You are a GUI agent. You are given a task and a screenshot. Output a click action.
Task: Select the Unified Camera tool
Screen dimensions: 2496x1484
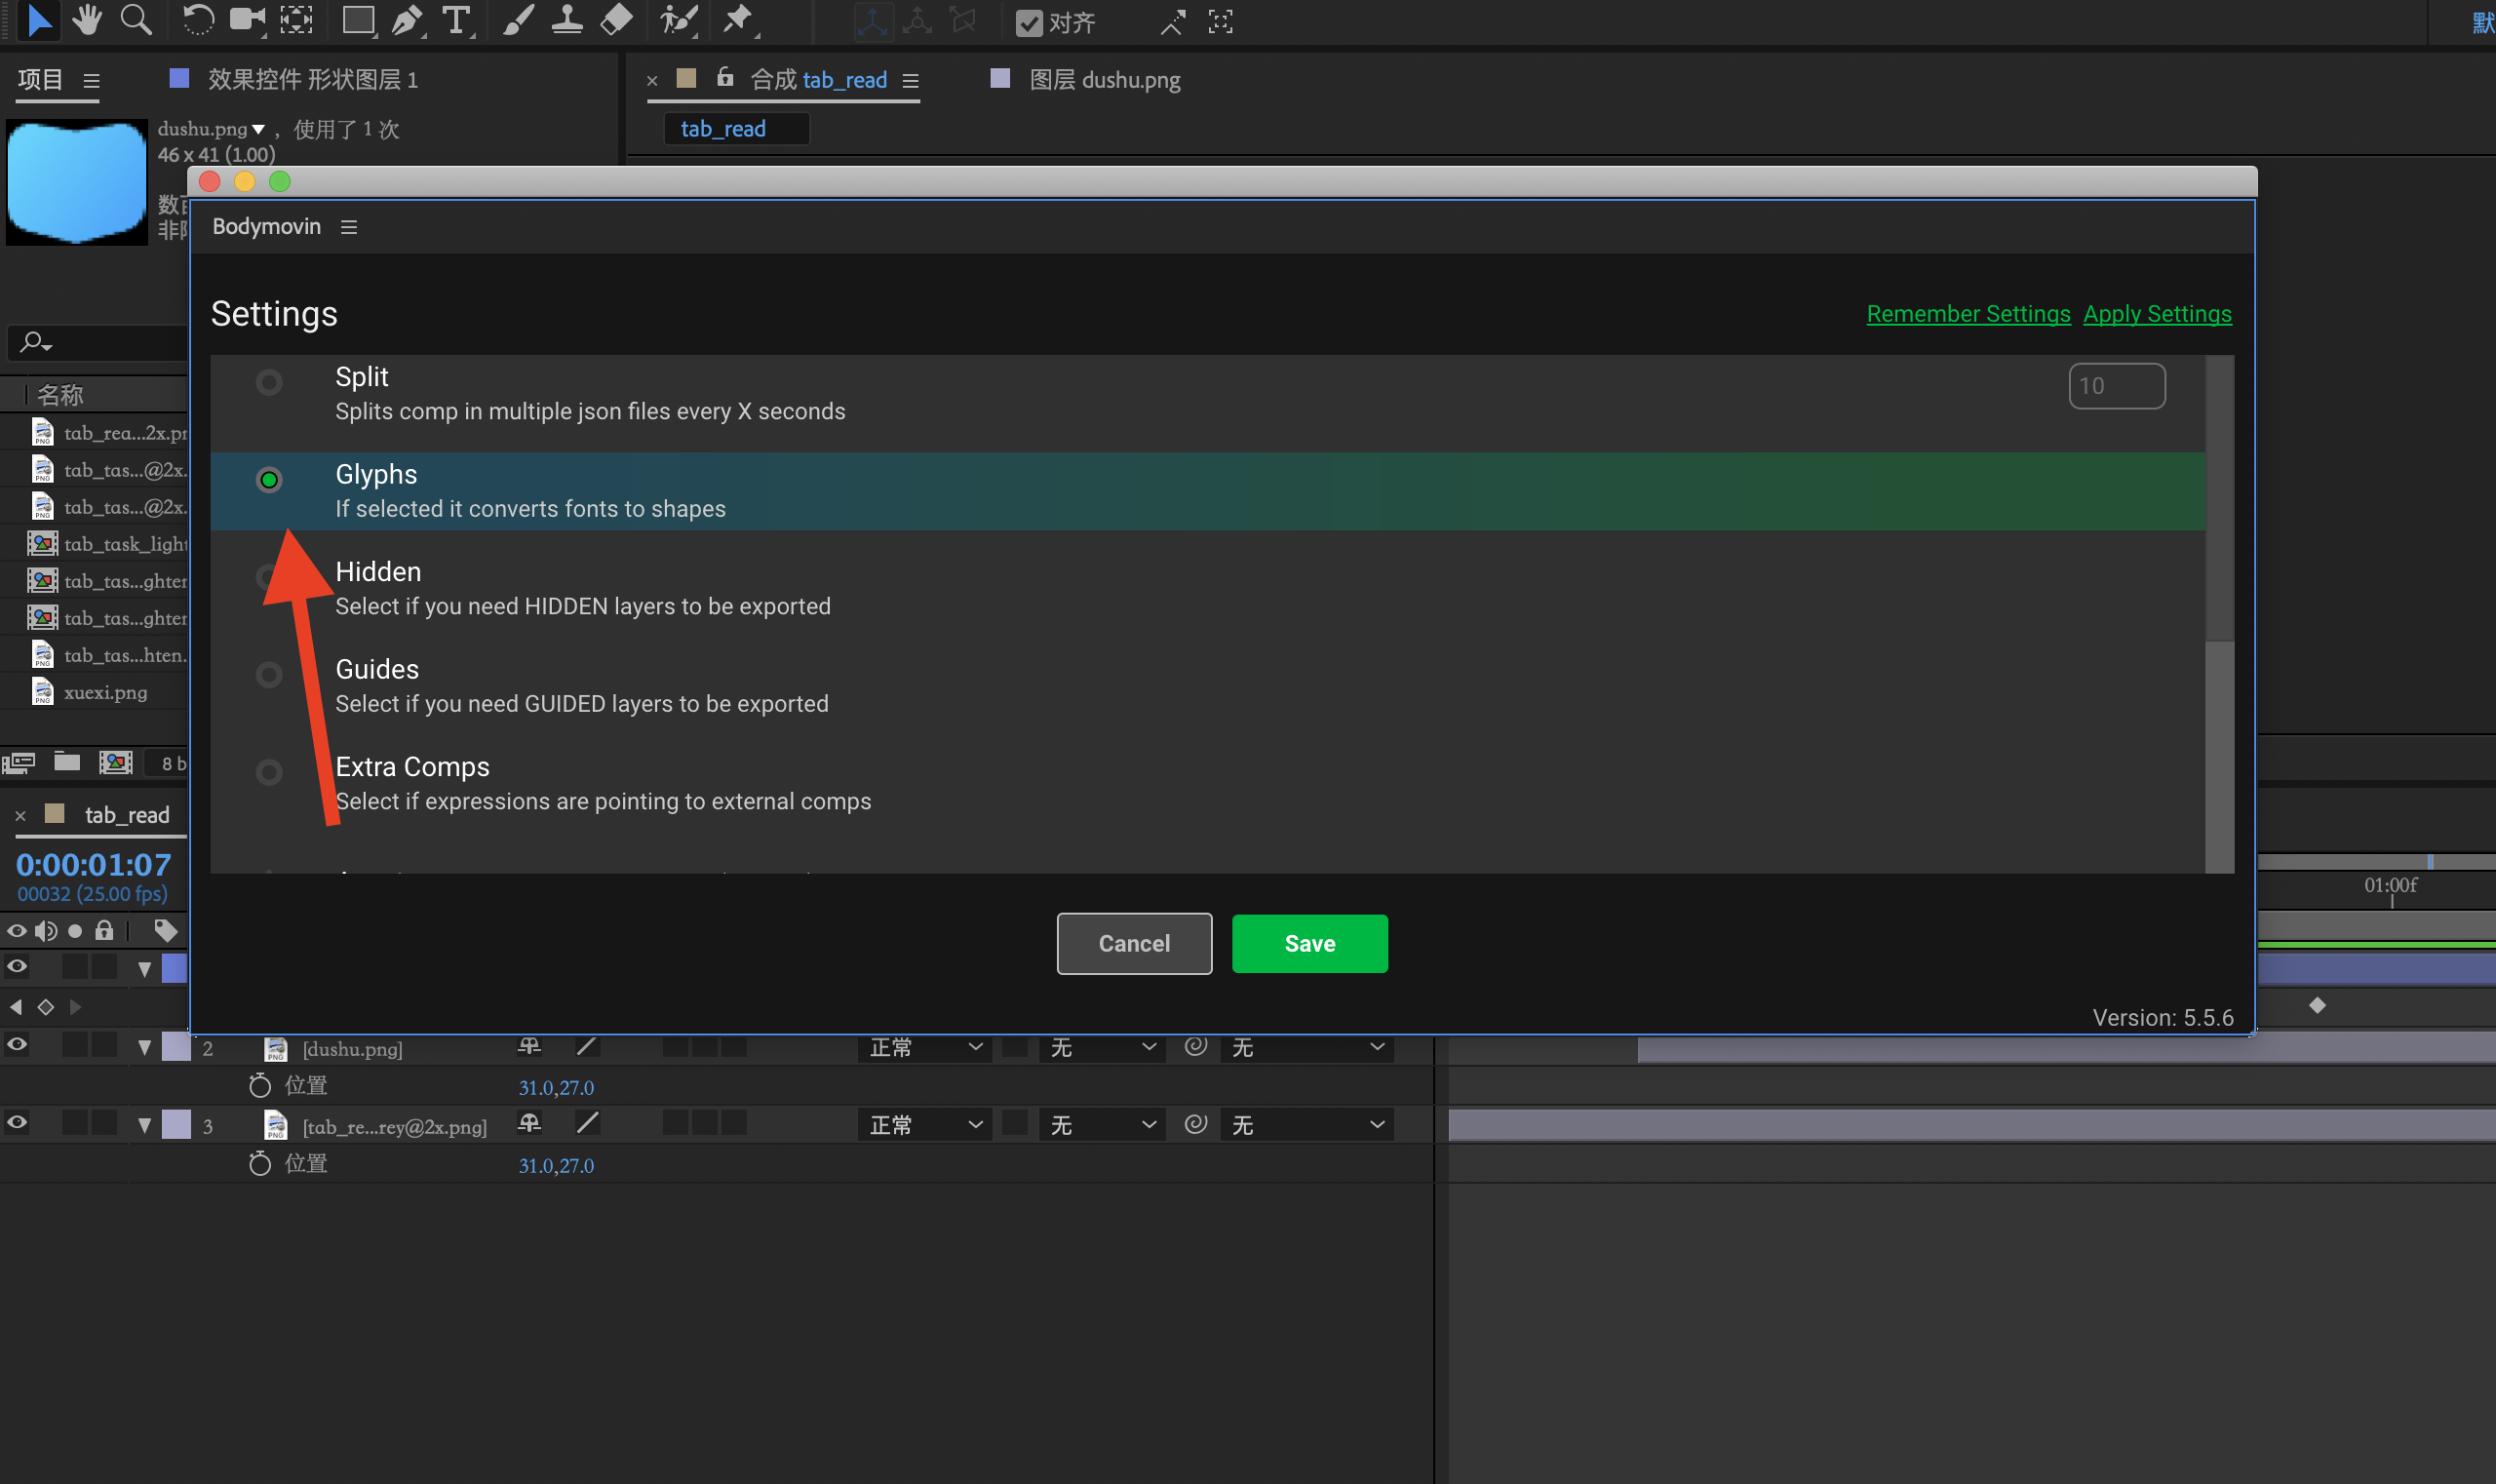pyautogui.click(x=247, y=21)
